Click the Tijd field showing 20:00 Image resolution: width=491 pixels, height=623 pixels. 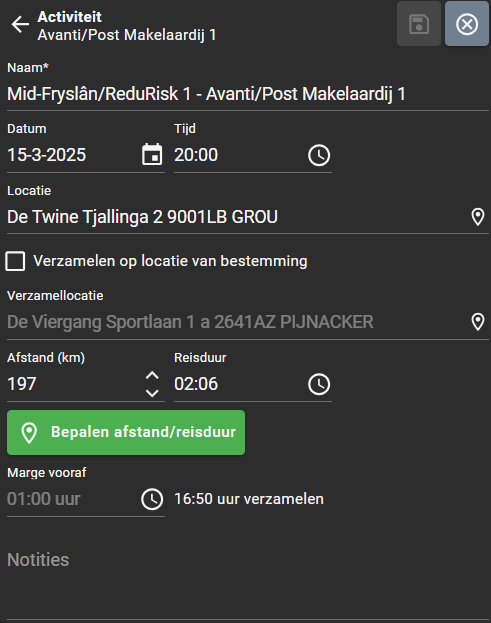(x=240, y=155)
